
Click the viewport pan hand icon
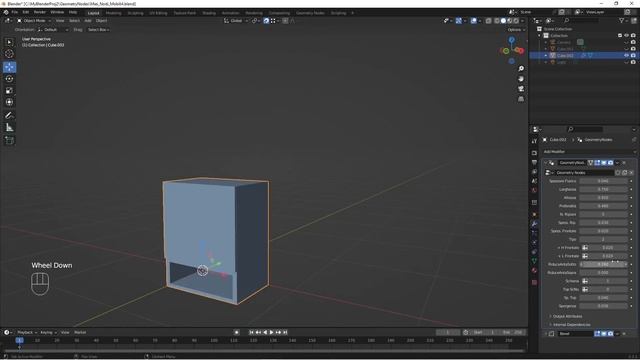click(x=521, y=79)
